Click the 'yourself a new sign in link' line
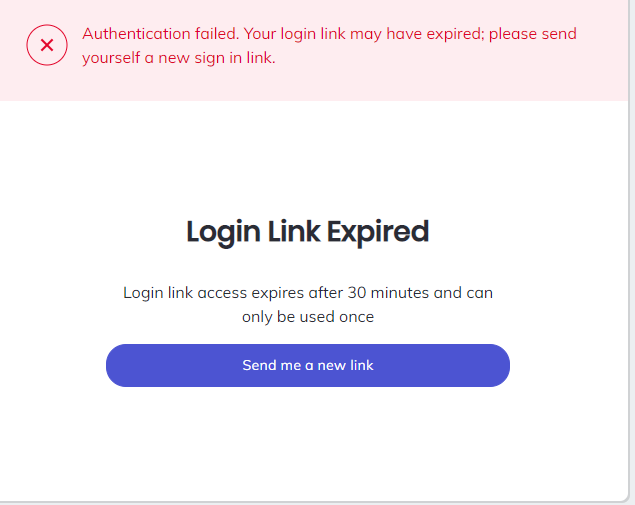The height and width of the screenshot is (505, 635). pyautogui.click(x=179, y=58)
